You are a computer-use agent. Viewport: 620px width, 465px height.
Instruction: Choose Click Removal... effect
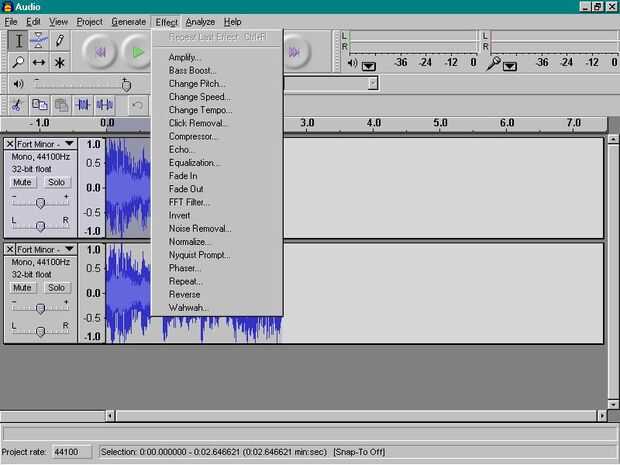217,123
